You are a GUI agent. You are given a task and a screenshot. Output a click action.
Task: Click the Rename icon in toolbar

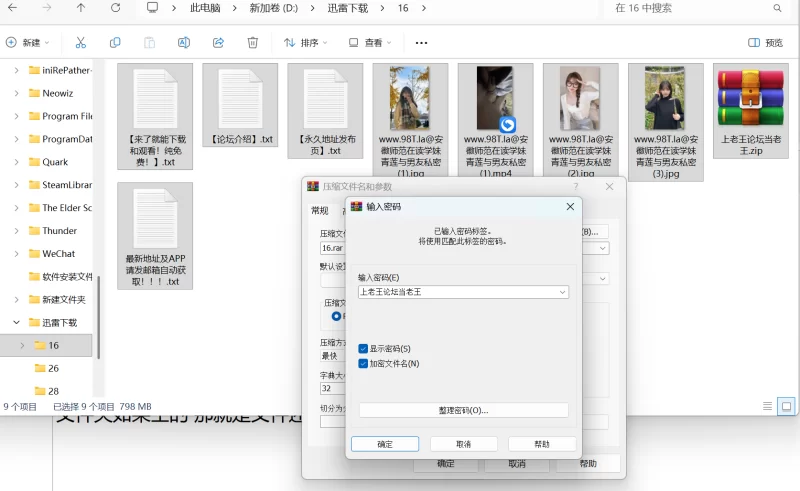184,43
